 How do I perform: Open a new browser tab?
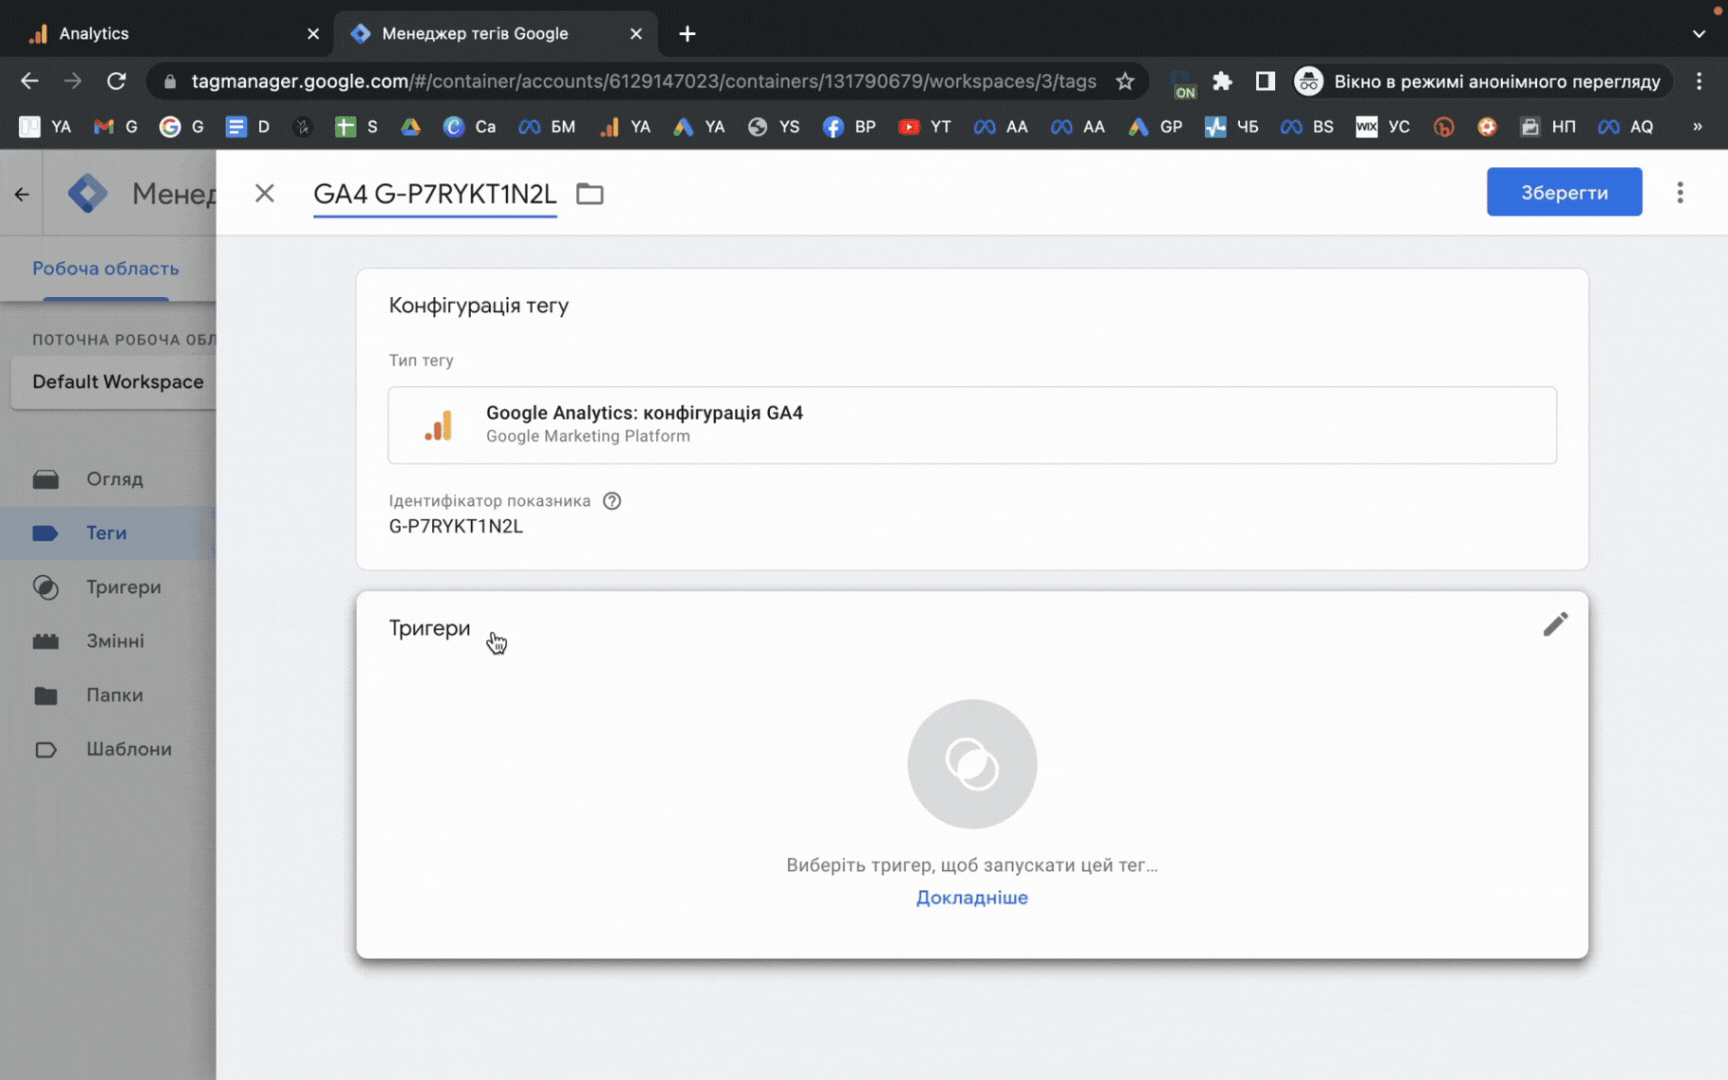click(x=687, y=33)
